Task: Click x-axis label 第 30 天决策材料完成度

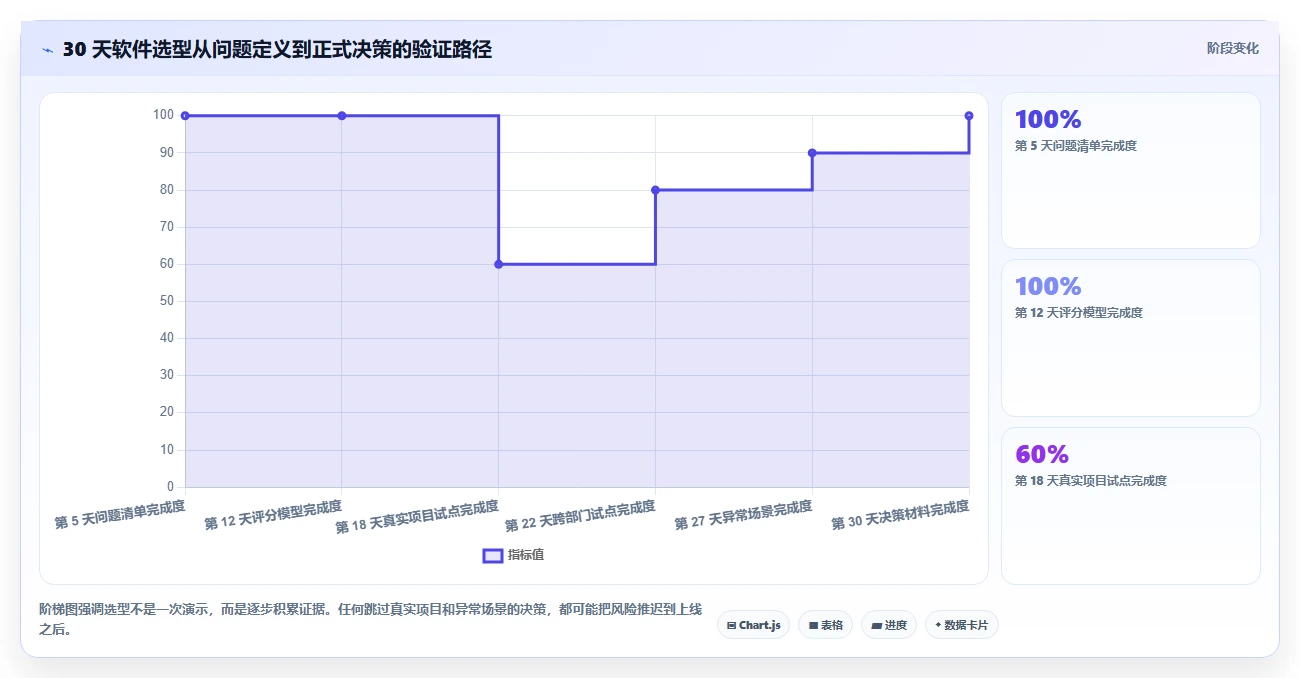Action: [900, 515]
